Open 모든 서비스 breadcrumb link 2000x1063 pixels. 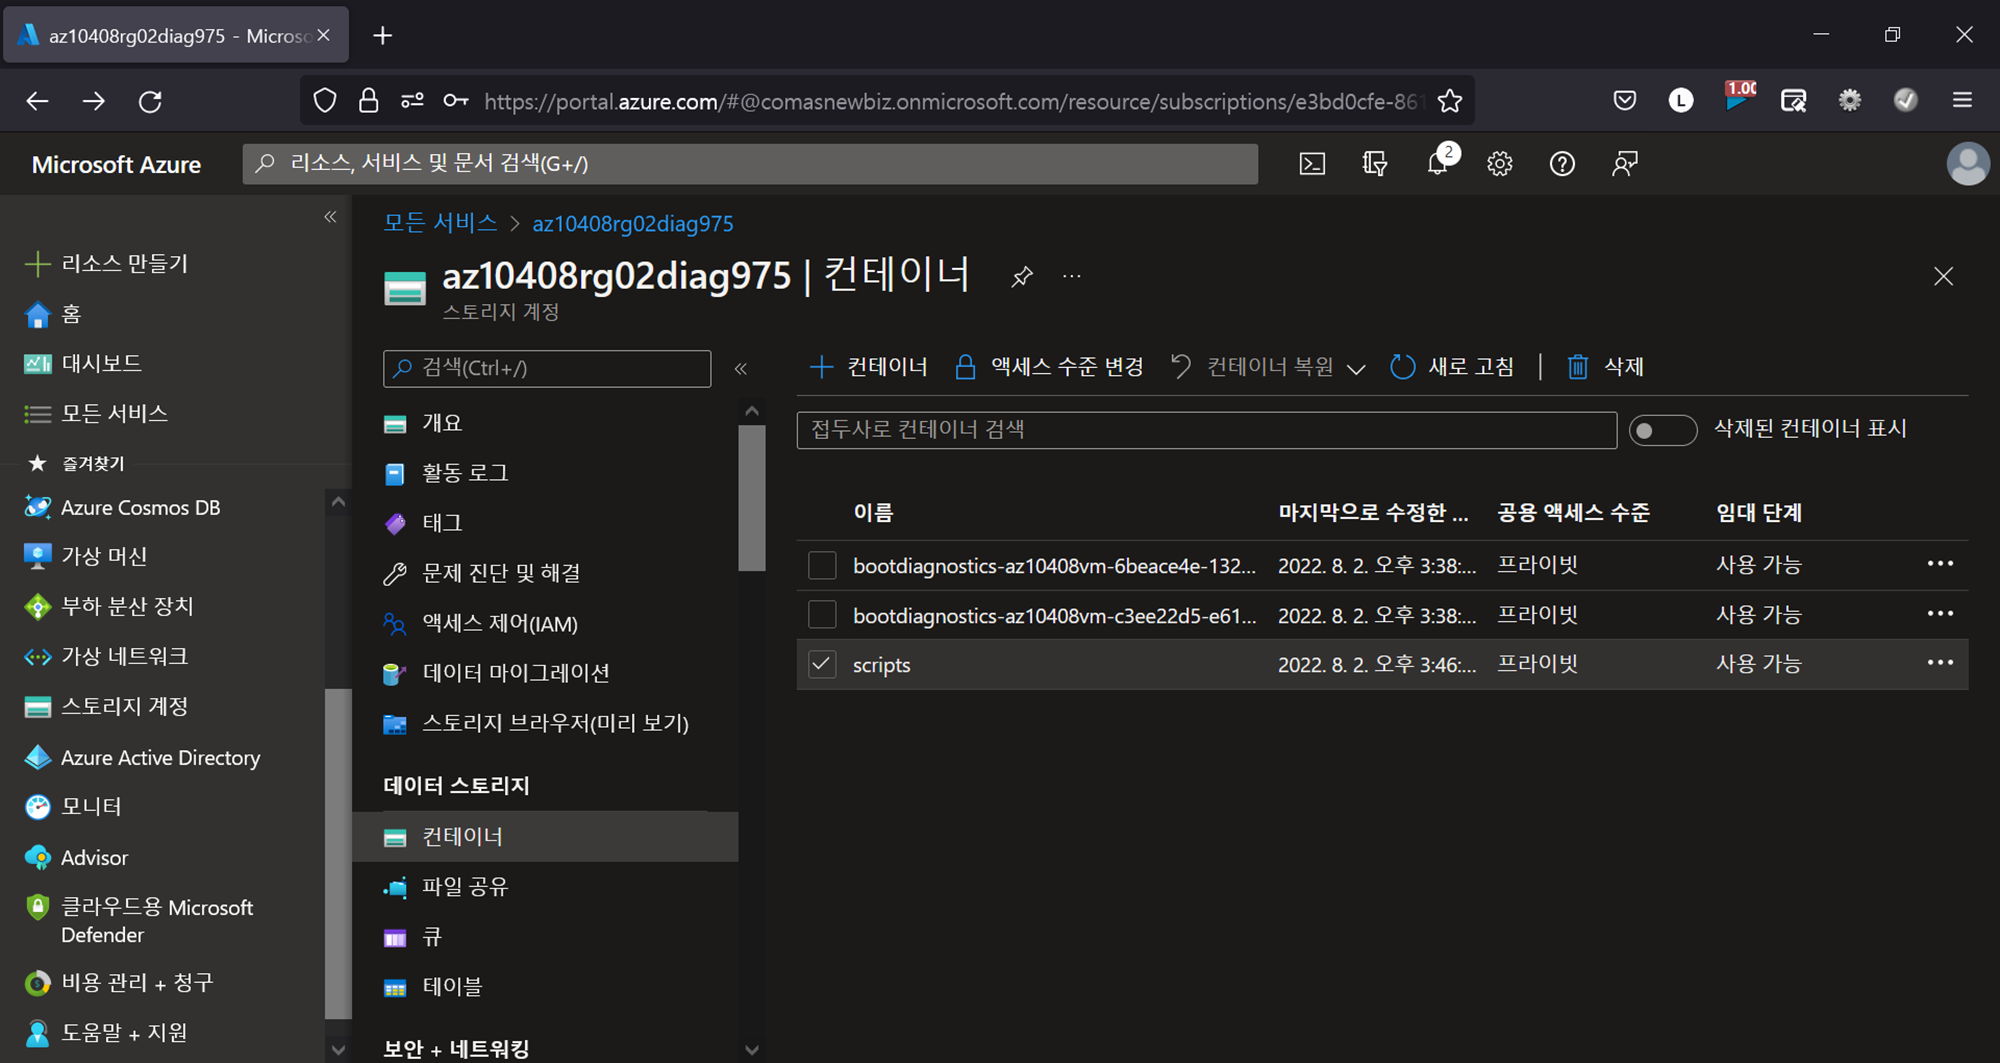[x=440, y=223]
